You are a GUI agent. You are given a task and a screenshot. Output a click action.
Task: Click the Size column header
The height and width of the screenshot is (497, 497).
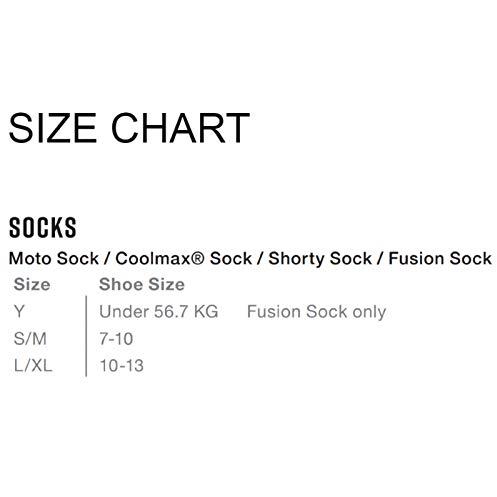pyautogui.click(x=32, y=285)
